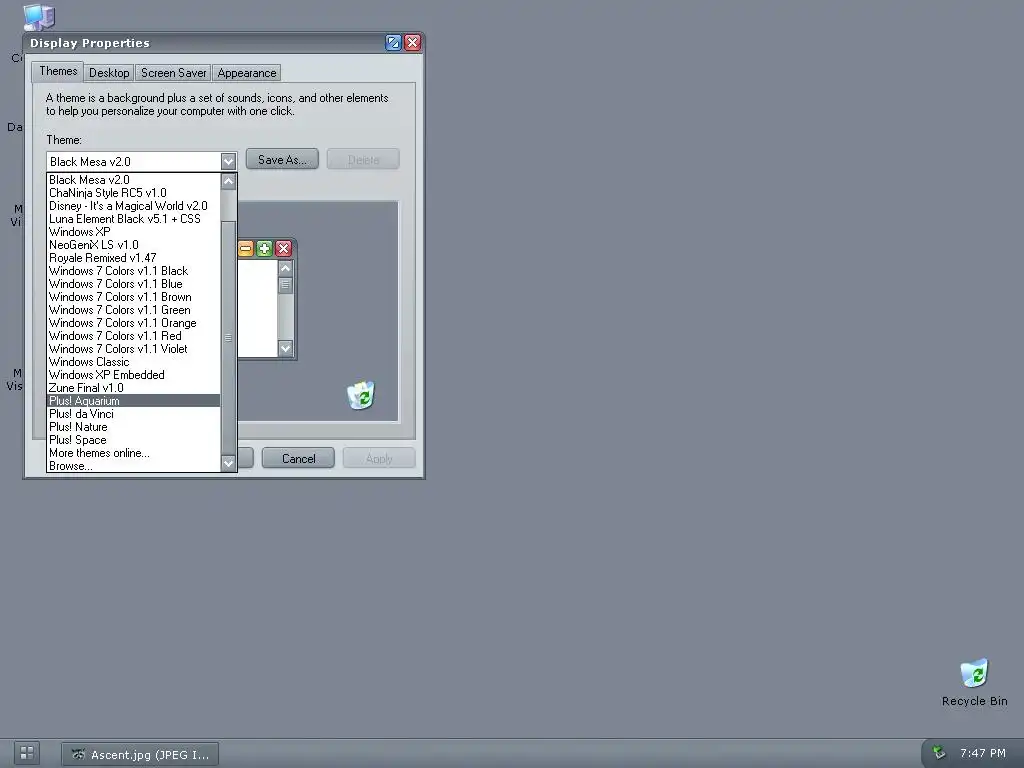Select the Windows XP theme entry
The image size is (1024, 768).
[x=134, y=232]
